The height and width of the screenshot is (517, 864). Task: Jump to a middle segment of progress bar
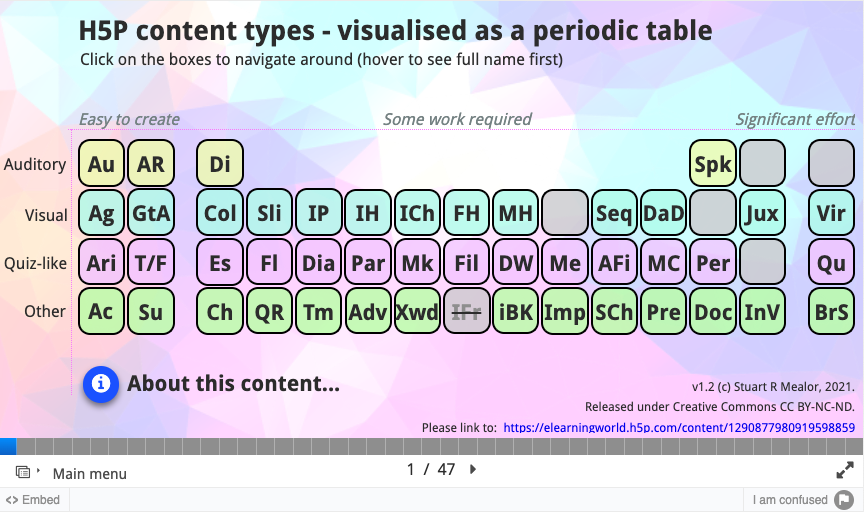click(431, 446)
